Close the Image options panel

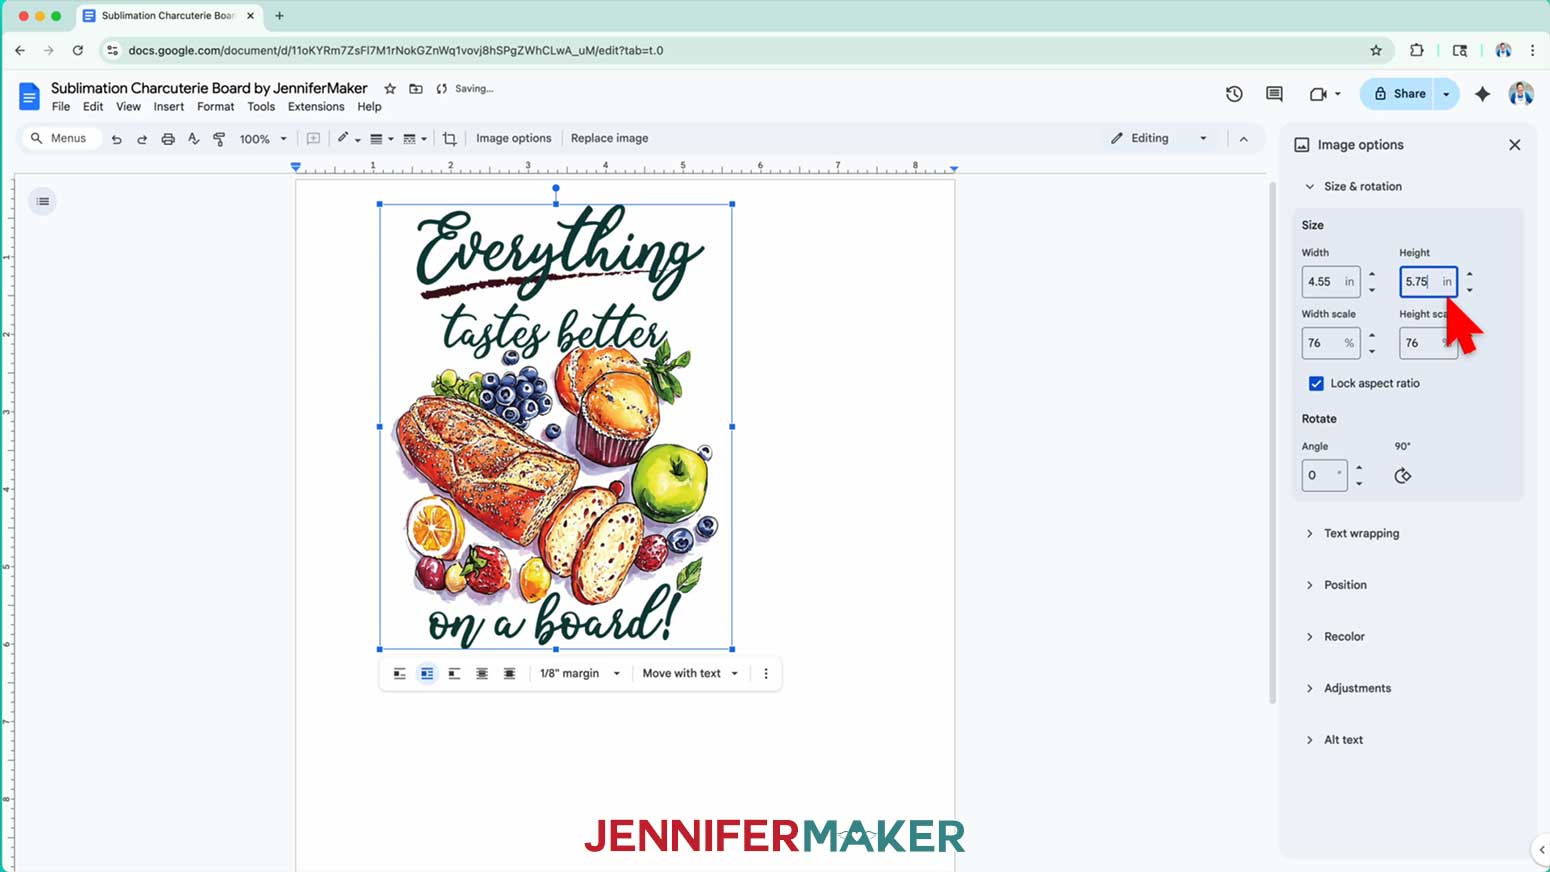click(x=1515, y=145)
